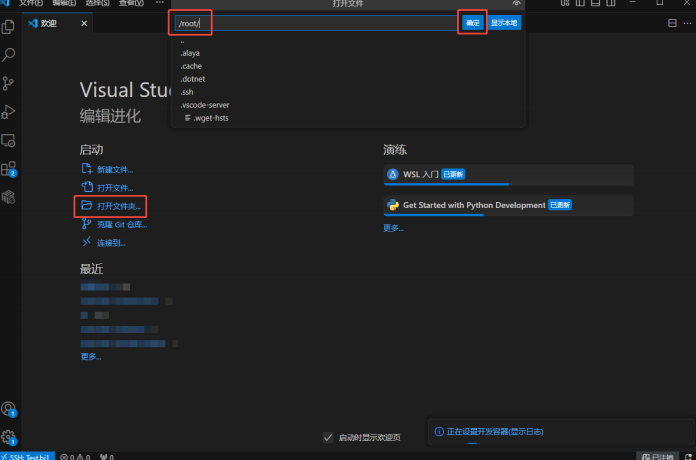This screenshot has height=460, width=696.
Task: Click 显示日志 in the notification
Action: [x=526, y=432]
